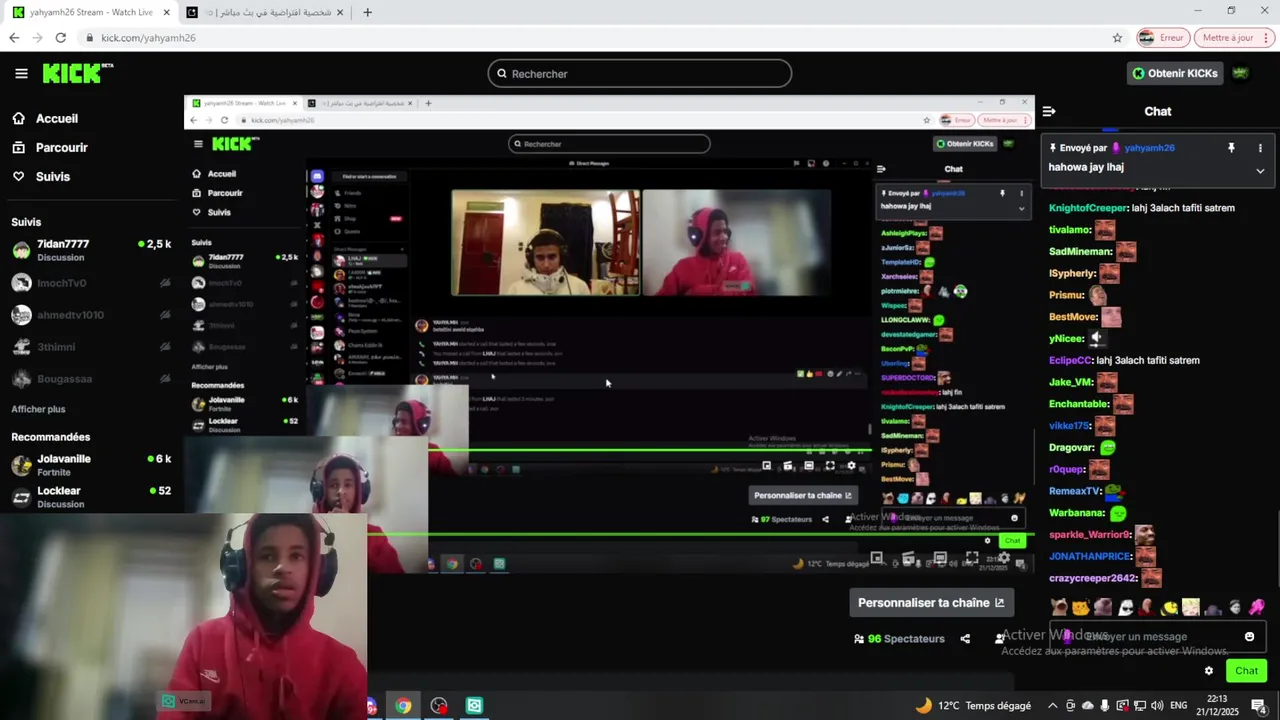Viewport: 1280px width, 720px height.
Task: Click the Obtenir KICKs button
Action: click(1175, 73)
